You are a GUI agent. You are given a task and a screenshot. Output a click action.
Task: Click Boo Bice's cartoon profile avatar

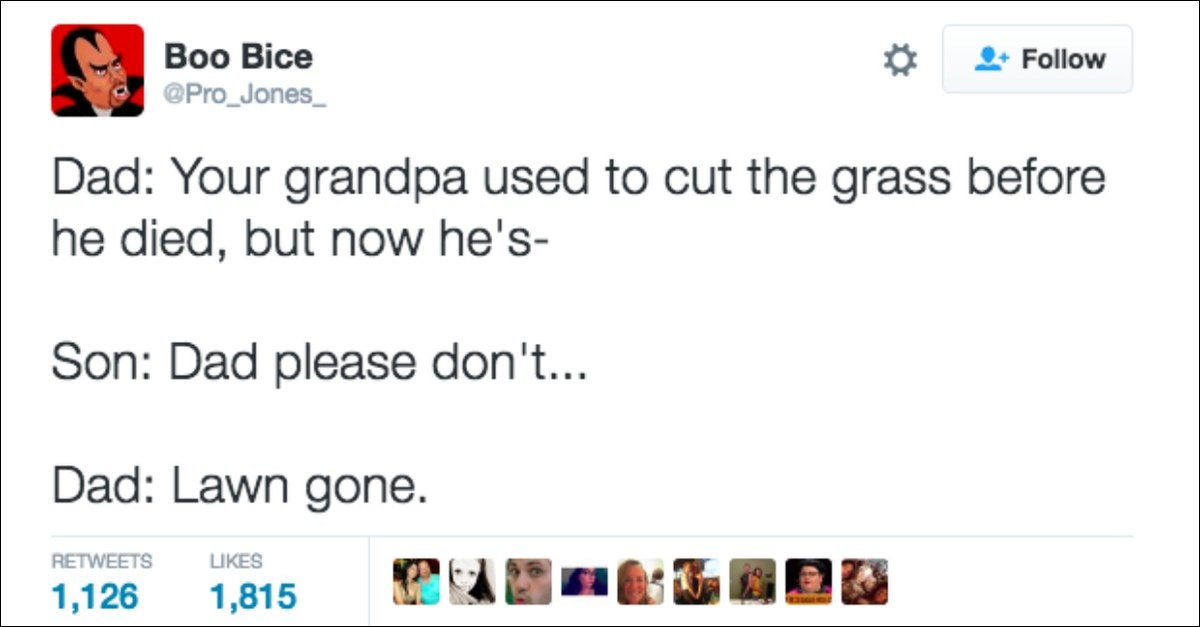pyautogui.click(x=97, y=68)
